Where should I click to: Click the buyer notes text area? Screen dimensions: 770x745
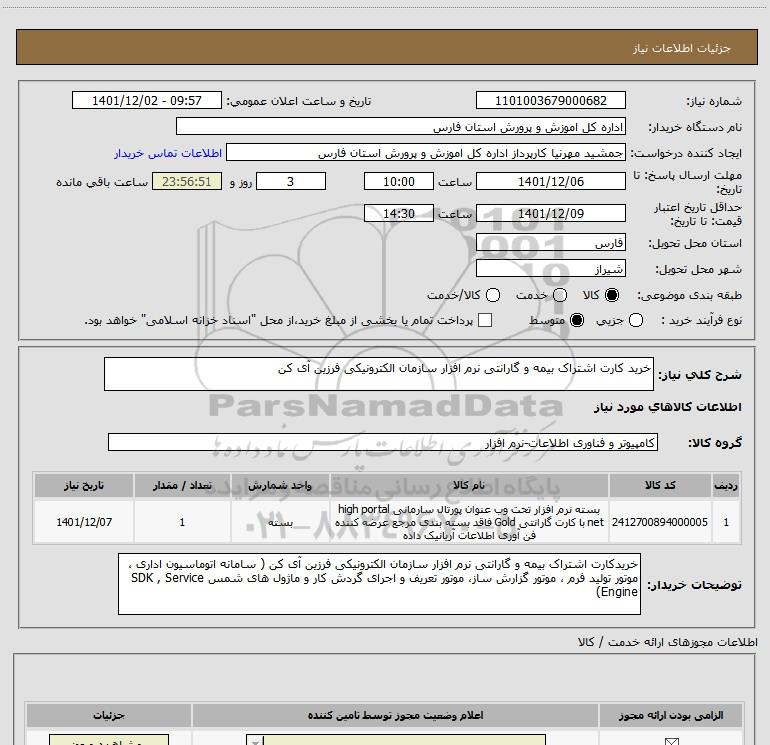(x=379, y=584)
